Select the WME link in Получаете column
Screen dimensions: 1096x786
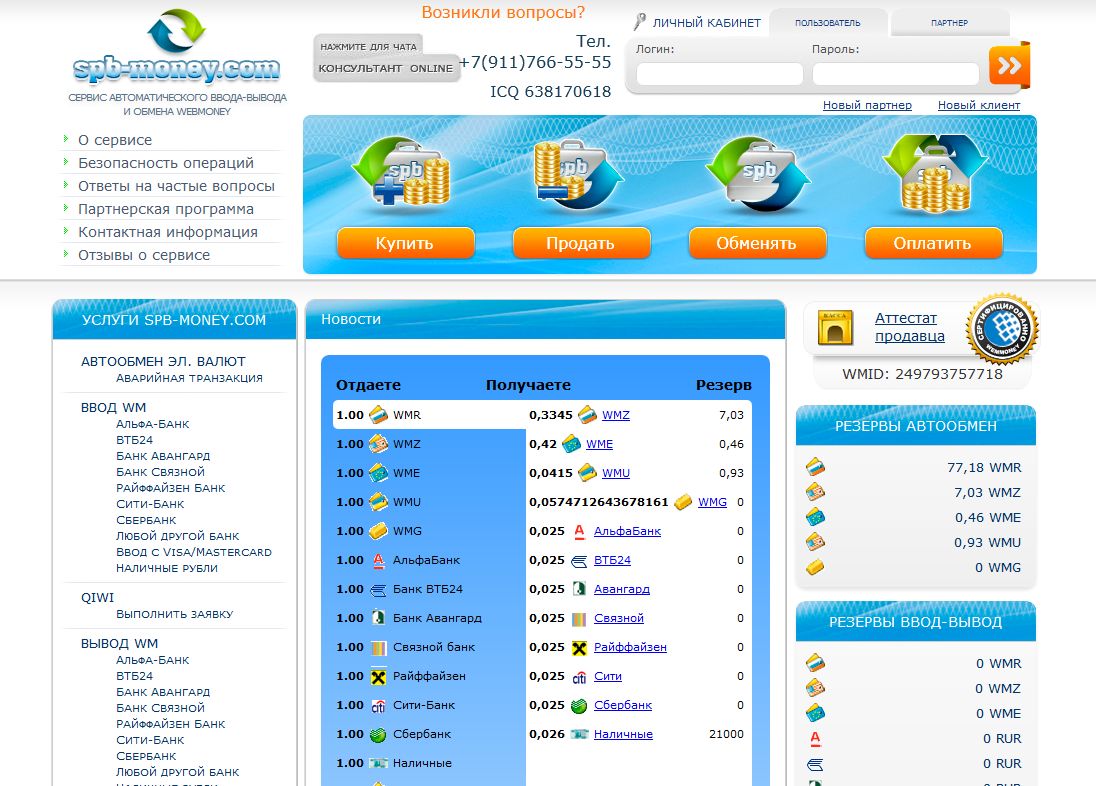pyautogui.click(x=599, y=444)
